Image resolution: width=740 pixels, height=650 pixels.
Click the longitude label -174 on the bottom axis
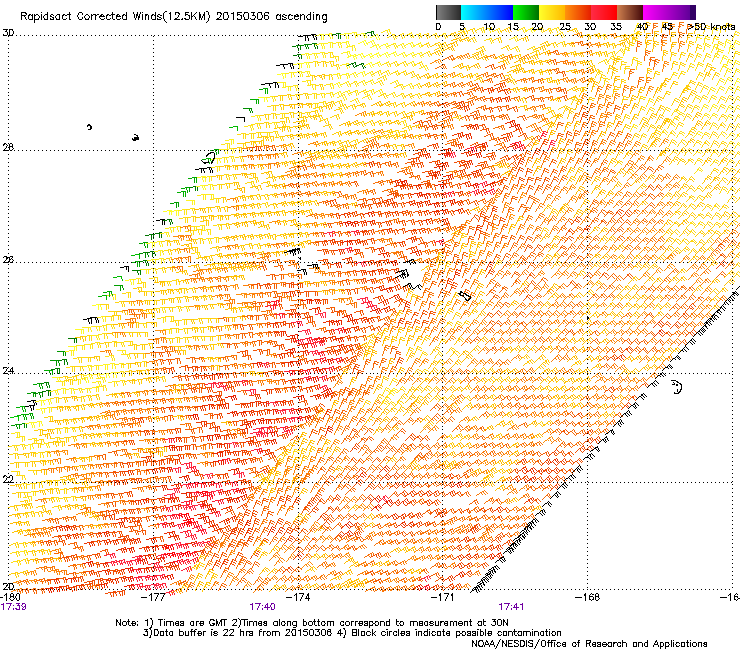click(x=298, y=597)
